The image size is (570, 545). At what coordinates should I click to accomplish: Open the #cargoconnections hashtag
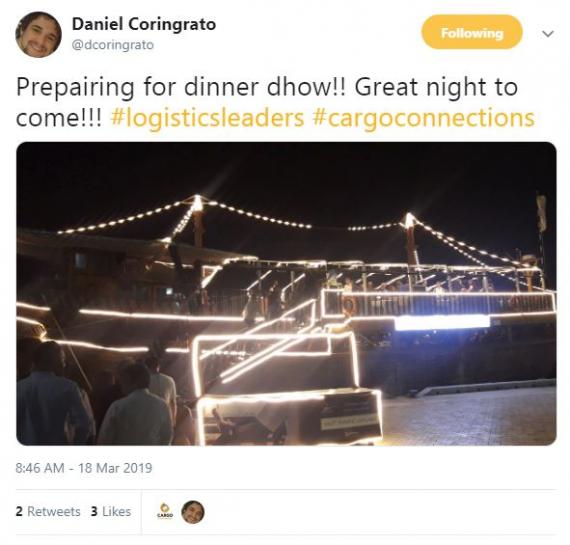424,119
